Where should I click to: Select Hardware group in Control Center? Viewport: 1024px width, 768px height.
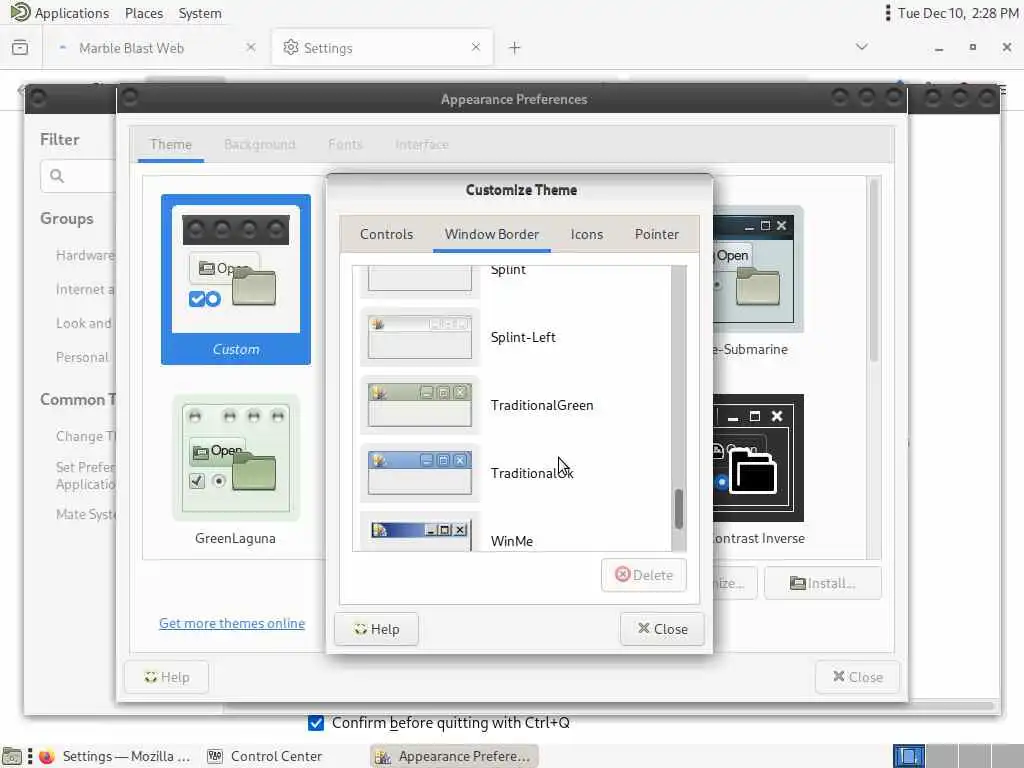(85, 255)
